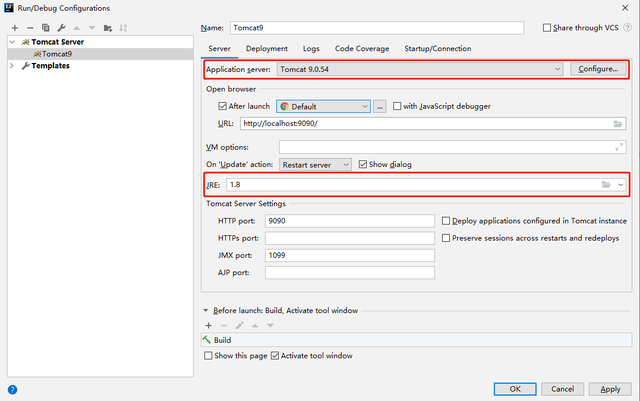640x401 pixels.
Task: Open the Startup/Connection tab
Action: point(437,48)
